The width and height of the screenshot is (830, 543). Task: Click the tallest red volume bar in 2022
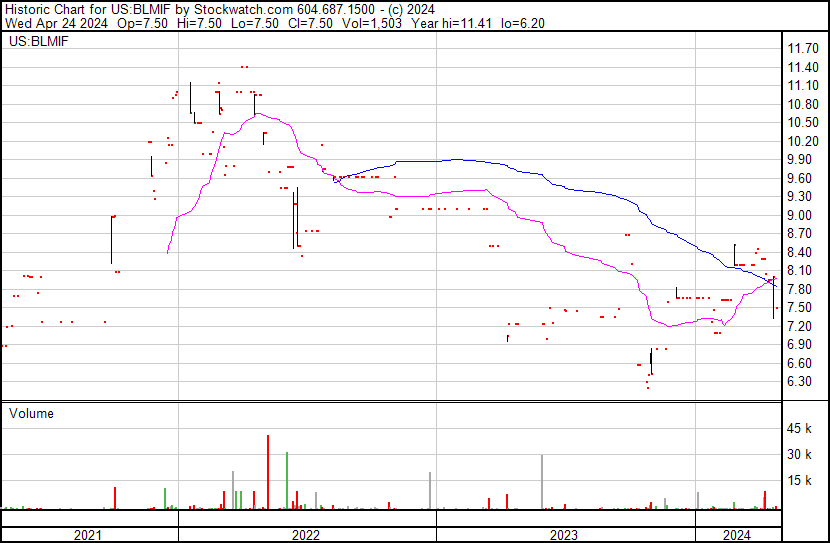pos(268,472)
